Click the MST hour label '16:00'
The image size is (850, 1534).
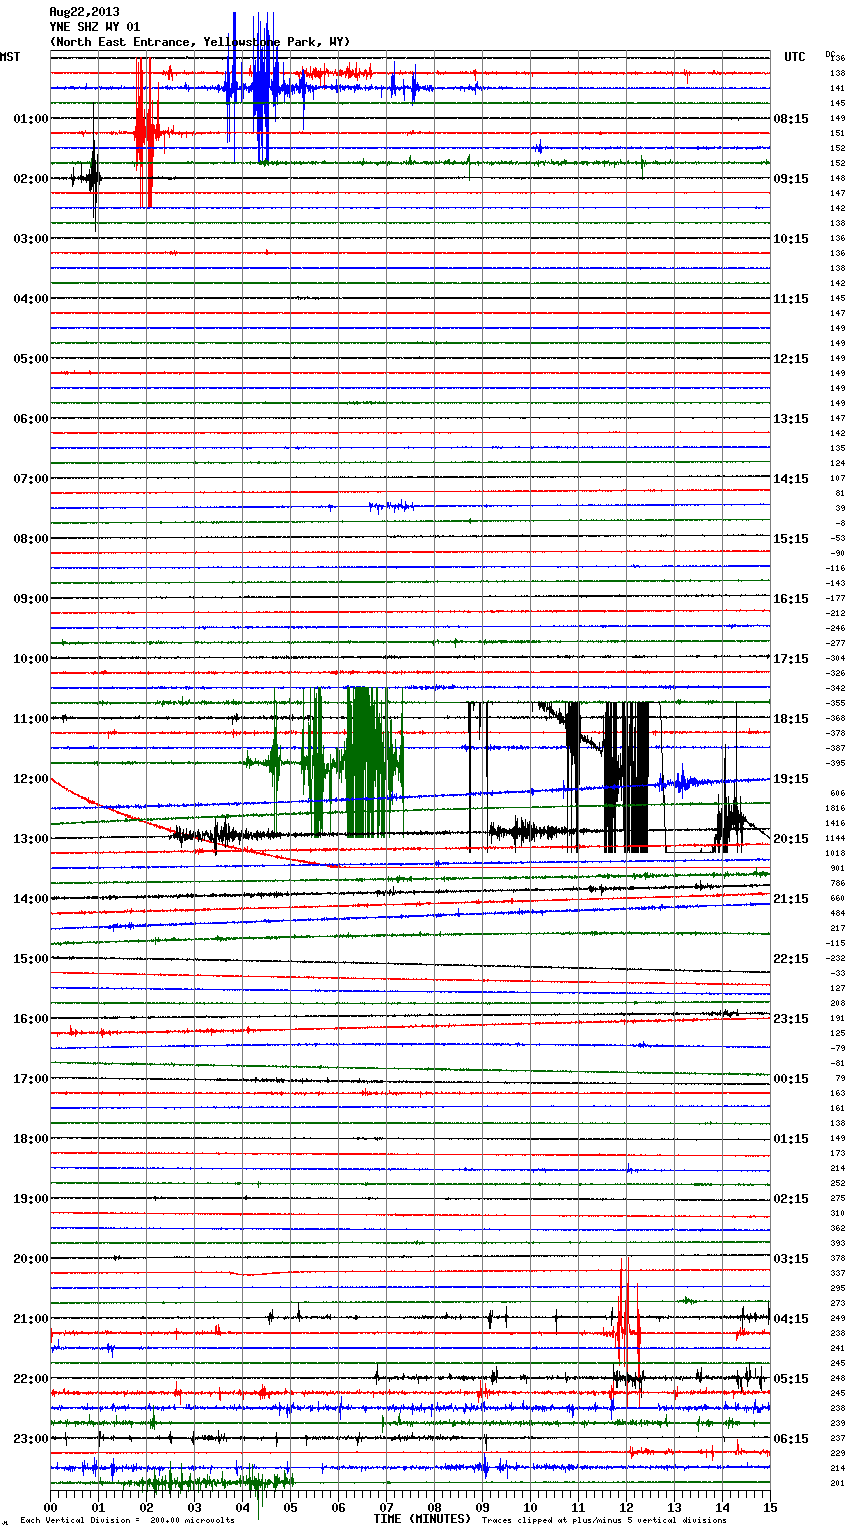[31, 1019]
